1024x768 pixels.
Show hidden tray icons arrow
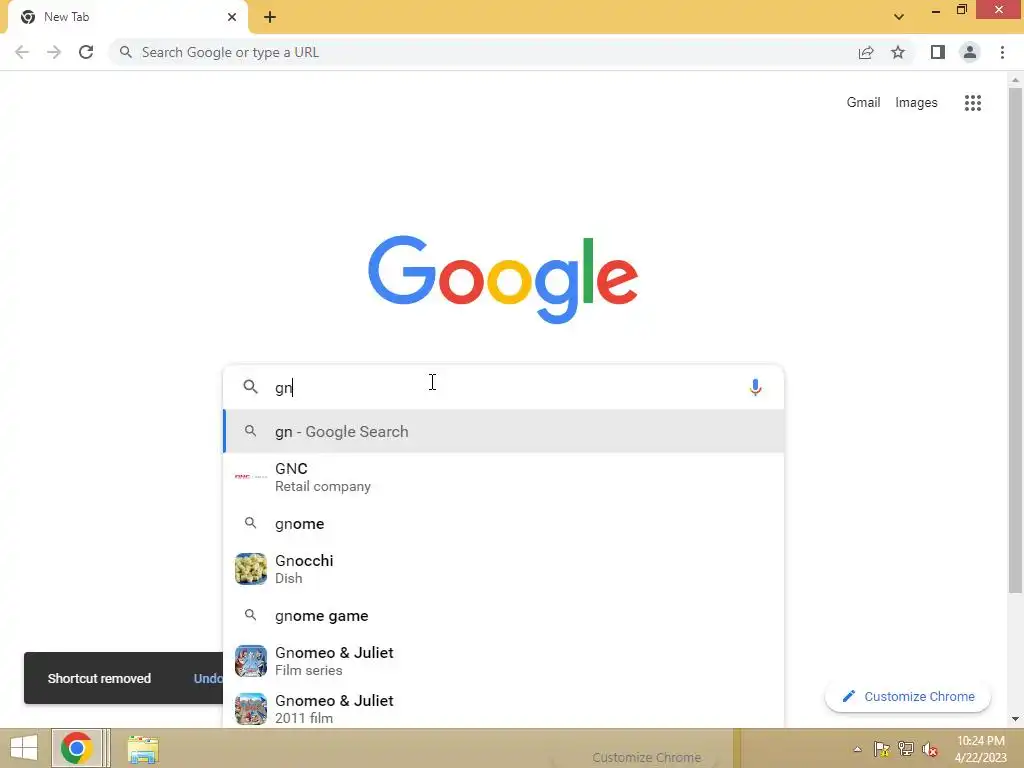[x=857, y=749]
